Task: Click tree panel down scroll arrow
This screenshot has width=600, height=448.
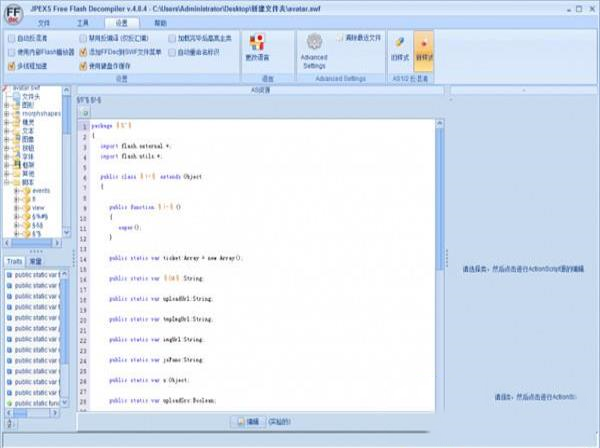Action: [x=67, y=233]
